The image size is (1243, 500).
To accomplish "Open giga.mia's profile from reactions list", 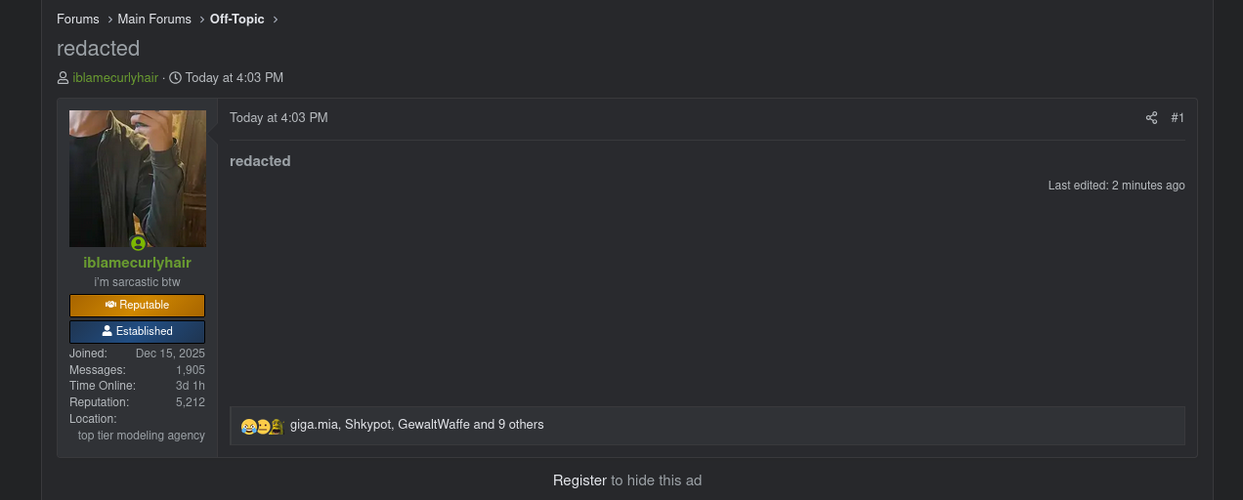I will (x=314, y=425).
